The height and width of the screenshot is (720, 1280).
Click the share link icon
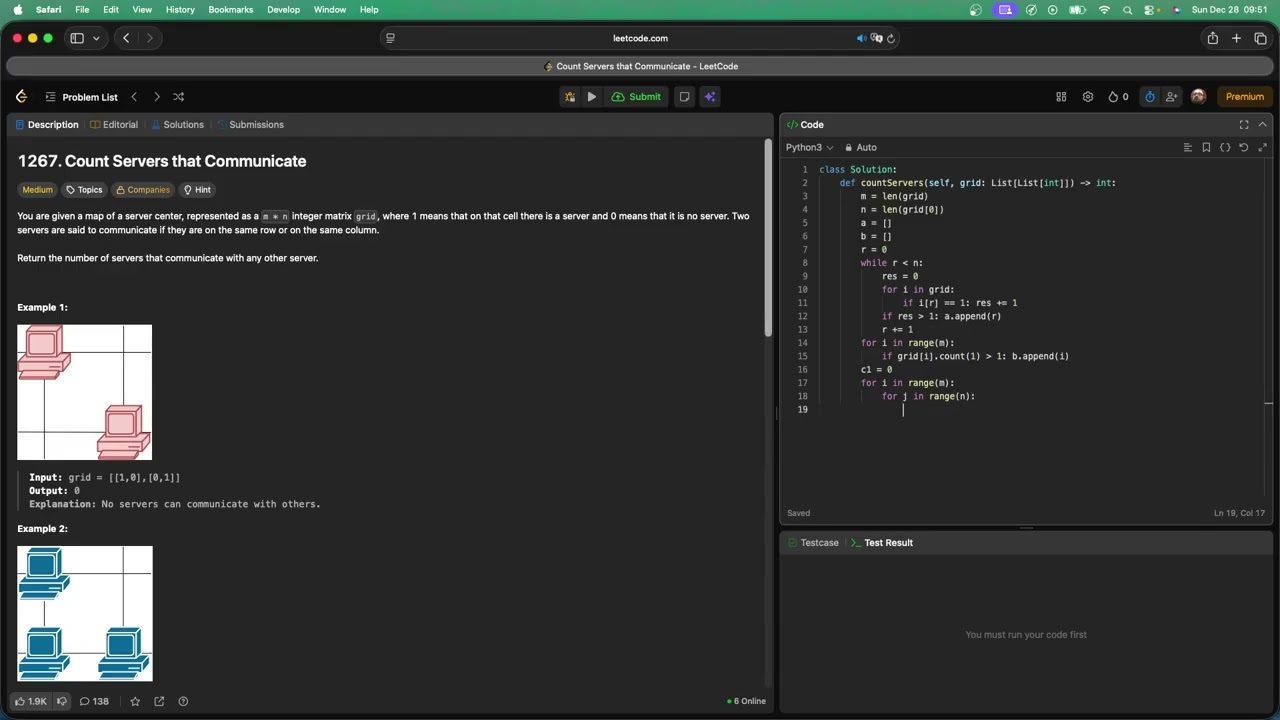[x=159, y=701]
